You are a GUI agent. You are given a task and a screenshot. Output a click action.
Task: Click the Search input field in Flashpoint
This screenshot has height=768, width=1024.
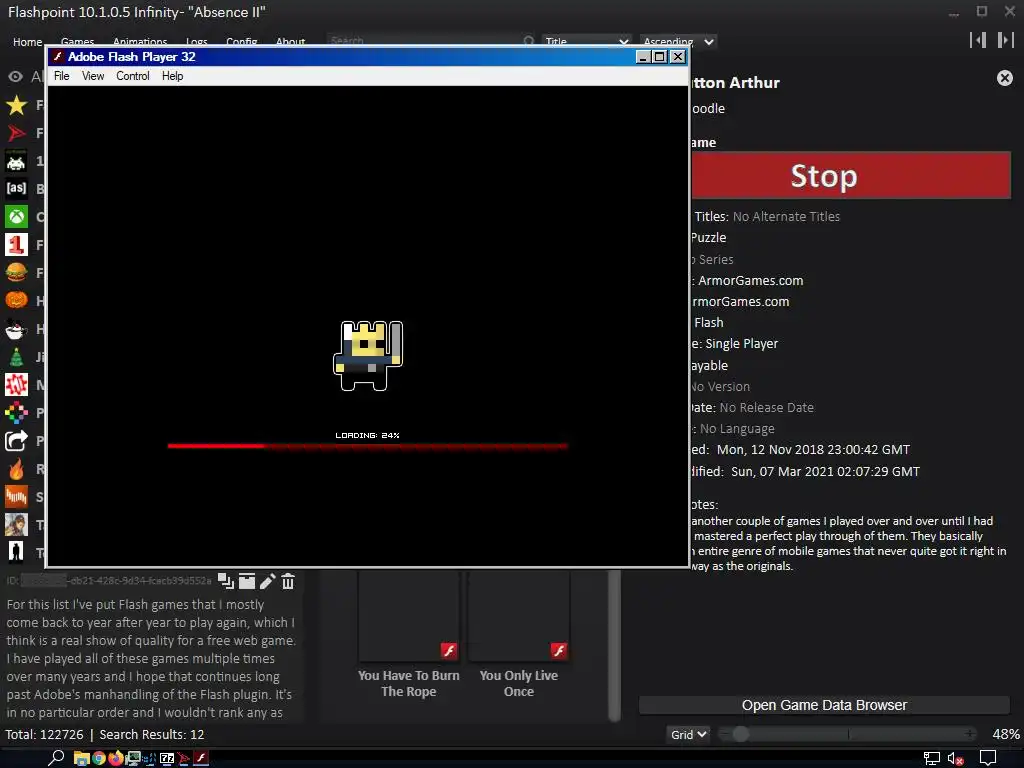424,41
